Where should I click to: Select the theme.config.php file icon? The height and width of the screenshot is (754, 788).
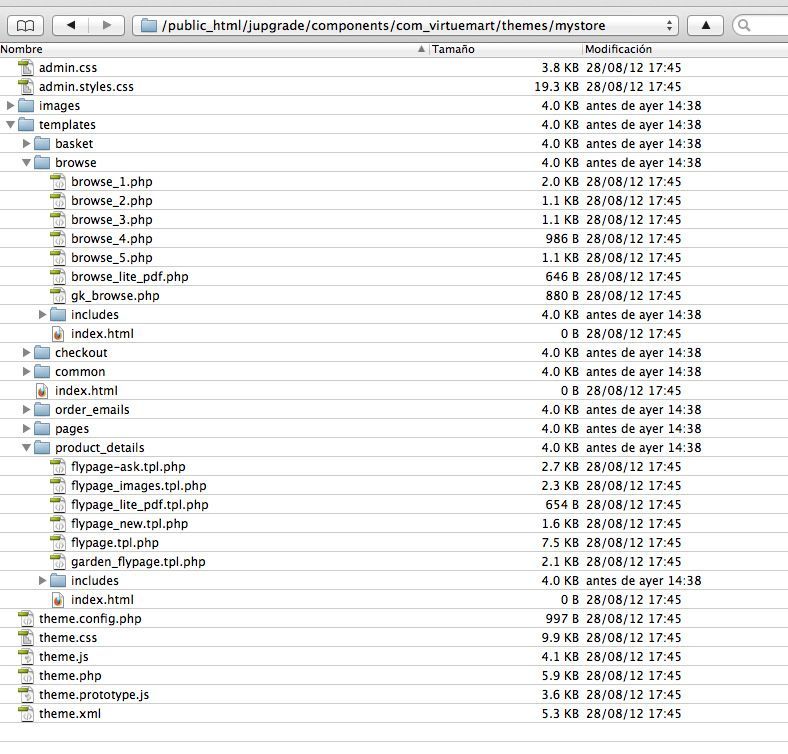pyautogui.click(x=26, y=619)
